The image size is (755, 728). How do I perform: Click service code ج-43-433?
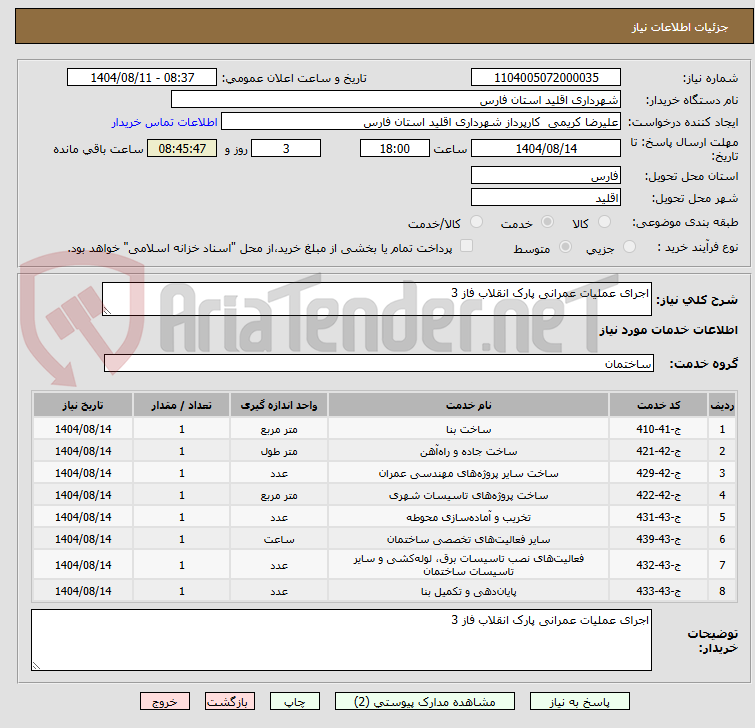point(658,591)
